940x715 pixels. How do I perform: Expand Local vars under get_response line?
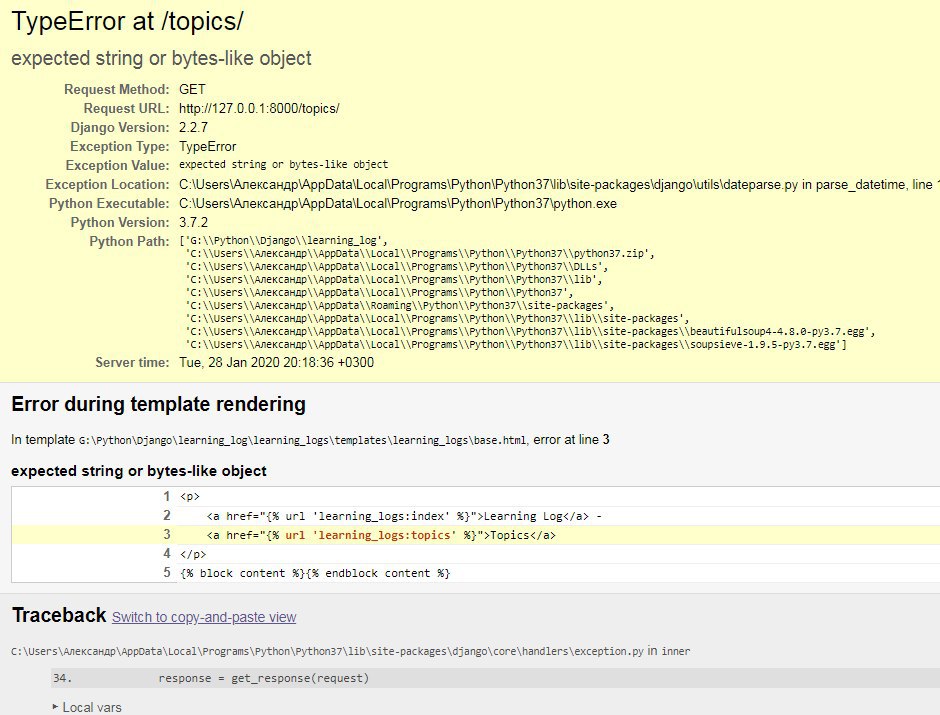point(87,707)
